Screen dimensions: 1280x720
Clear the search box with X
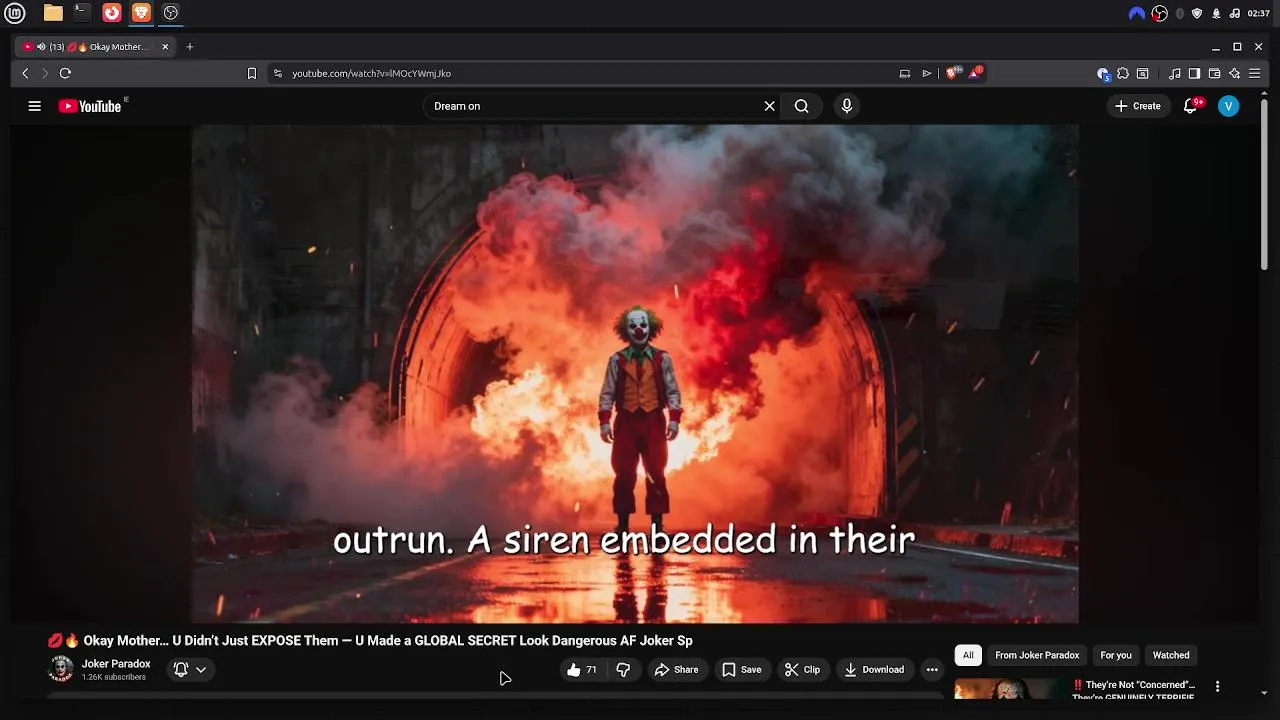coord(769,106)
